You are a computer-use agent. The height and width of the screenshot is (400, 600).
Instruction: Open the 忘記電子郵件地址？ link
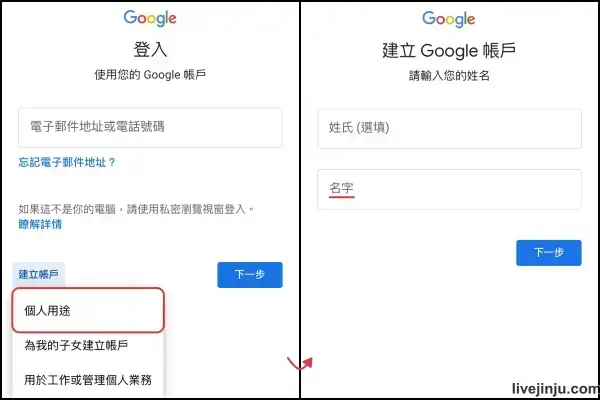[67, 162]
